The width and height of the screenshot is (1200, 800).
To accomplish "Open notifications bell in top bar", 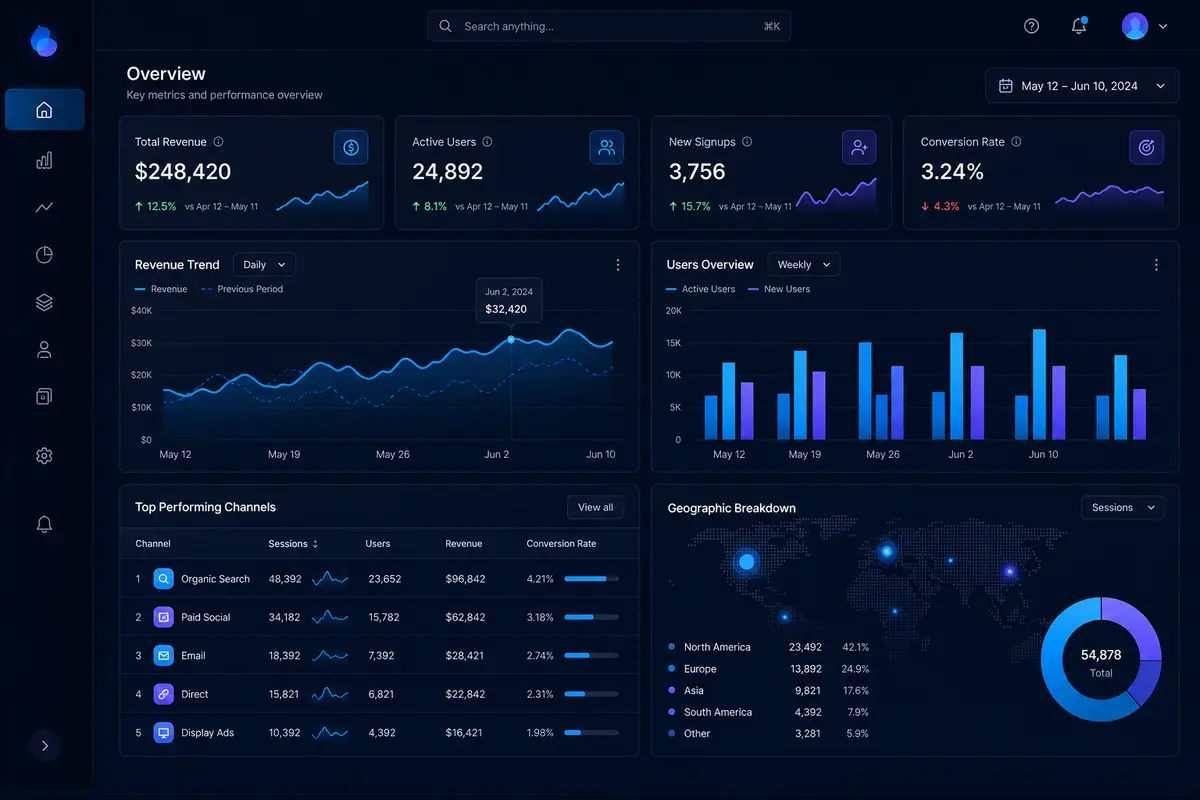I will tap(1079, 26).
